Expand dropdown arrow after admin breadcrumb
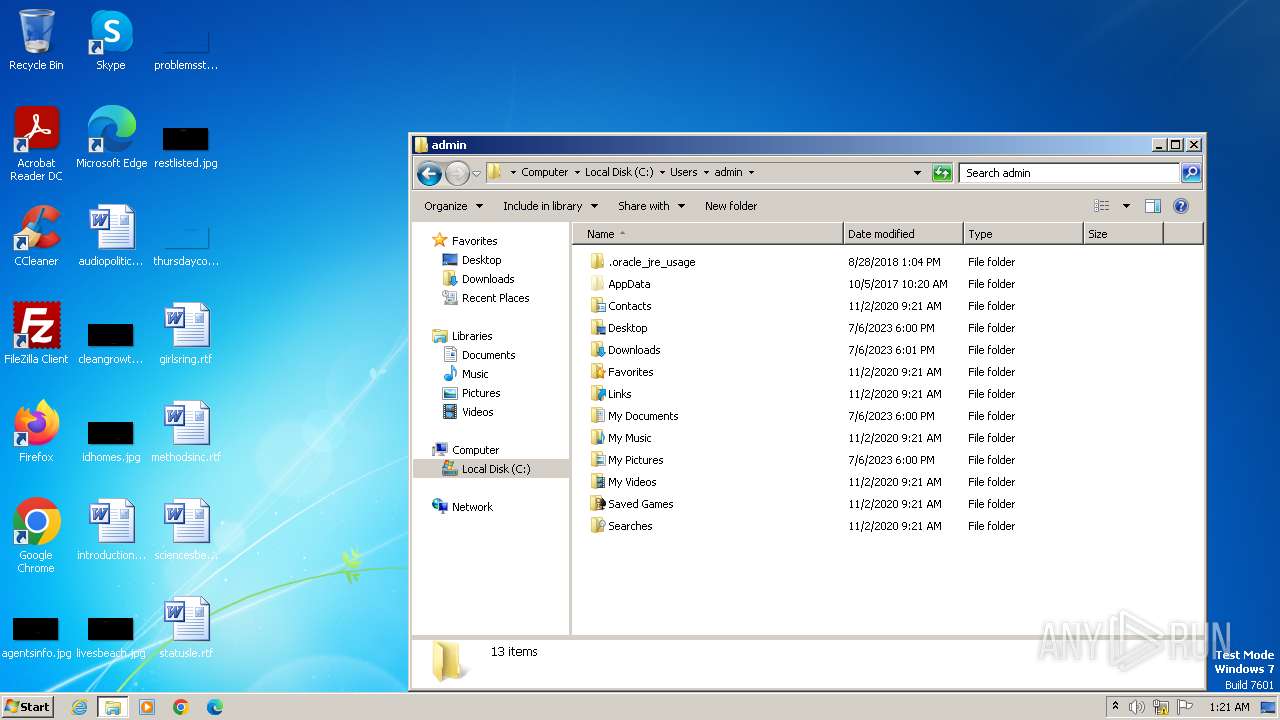The image size is (1280, 720). (x=751, y=172)
